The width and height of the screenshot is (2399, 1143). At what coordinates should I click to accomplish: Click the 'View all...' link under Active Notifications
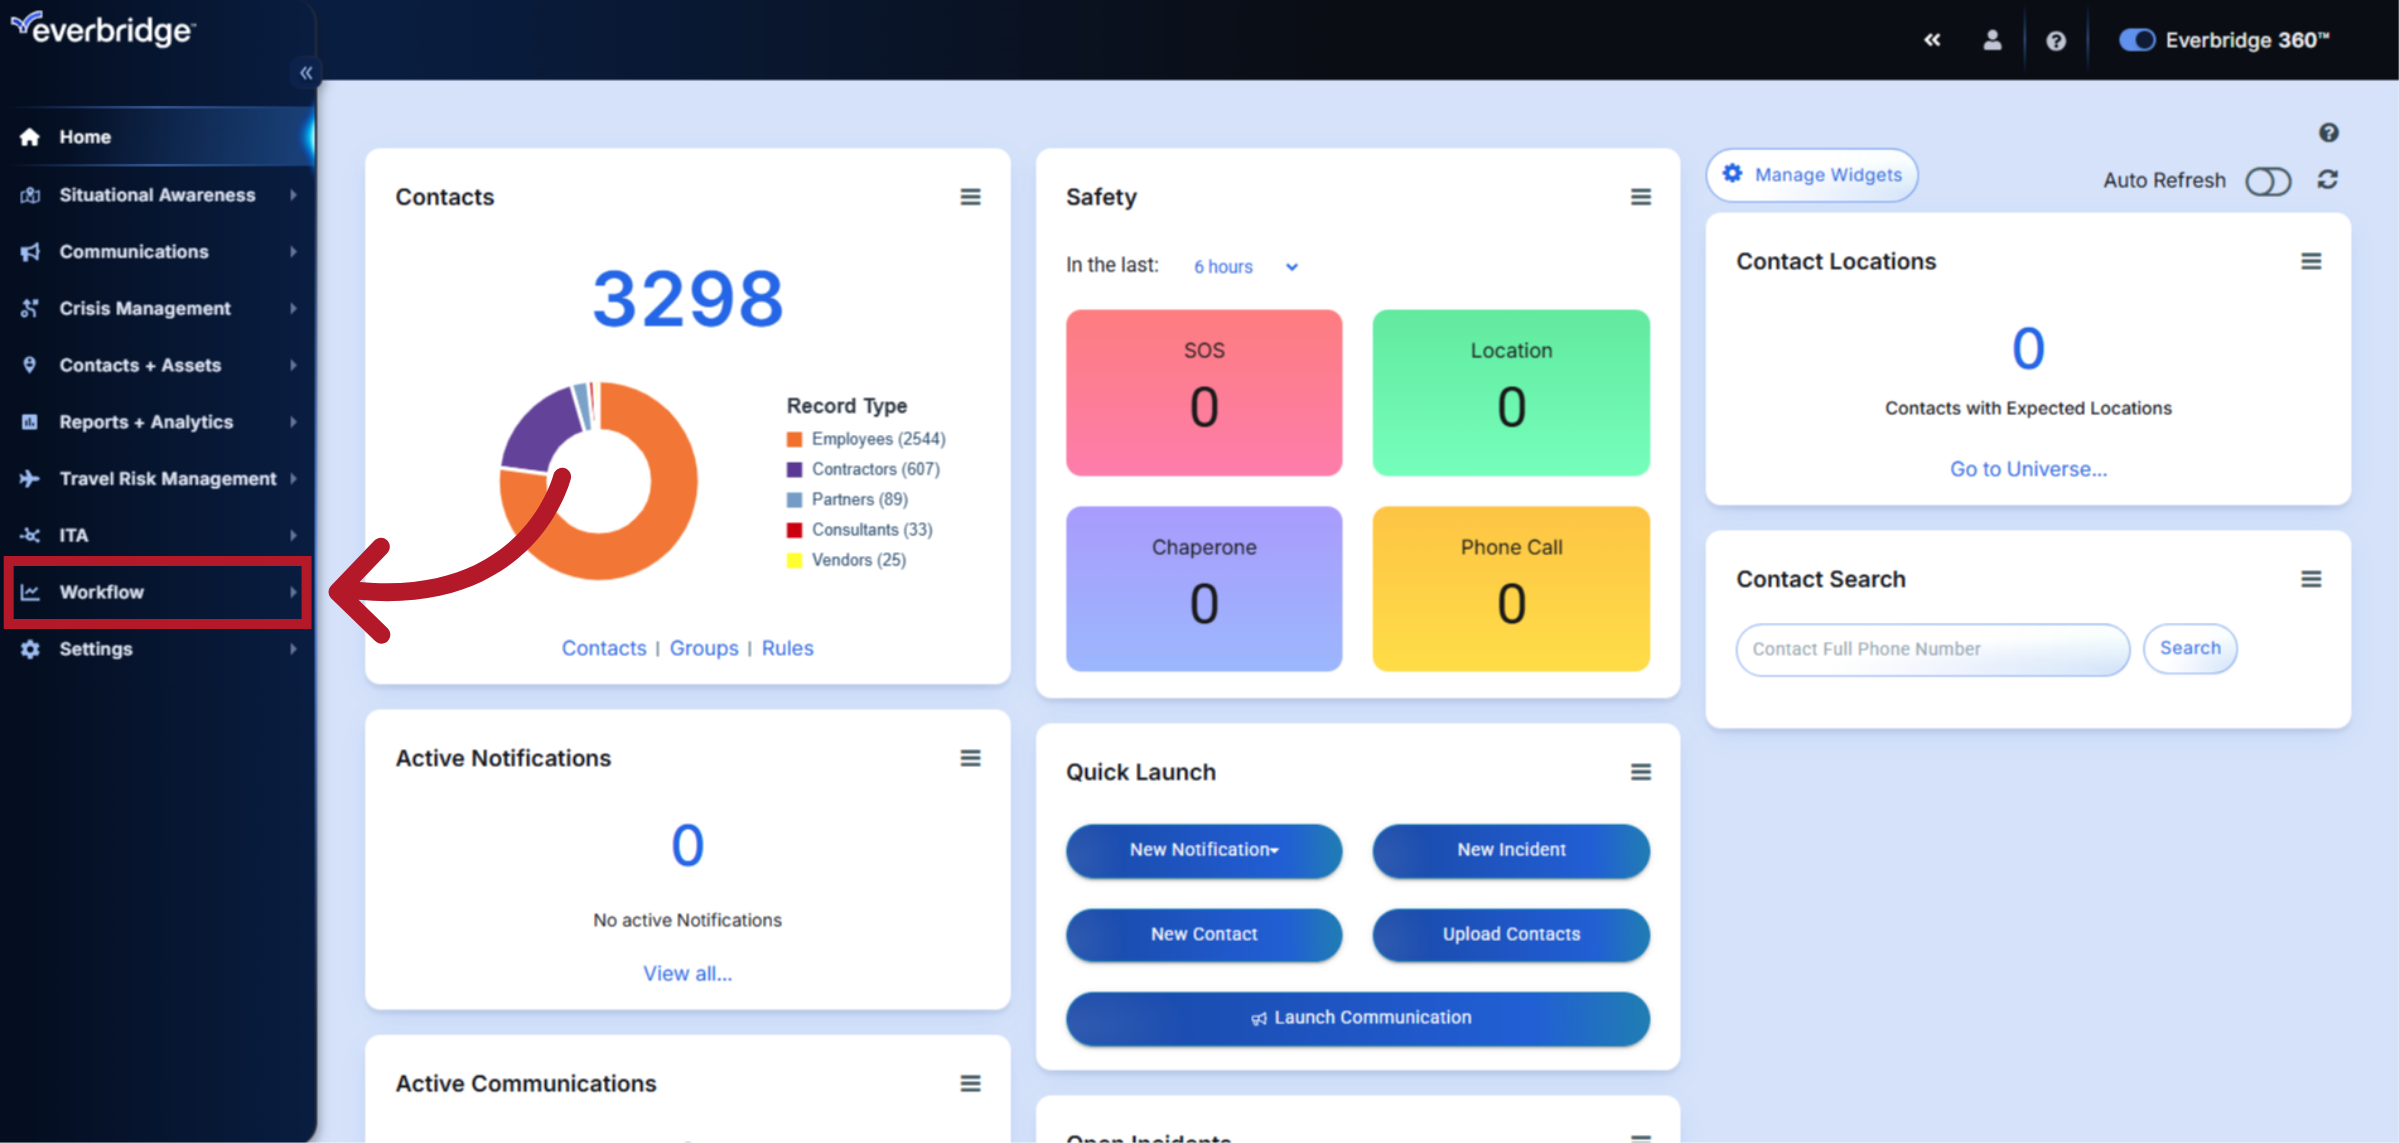coord(687,973)
